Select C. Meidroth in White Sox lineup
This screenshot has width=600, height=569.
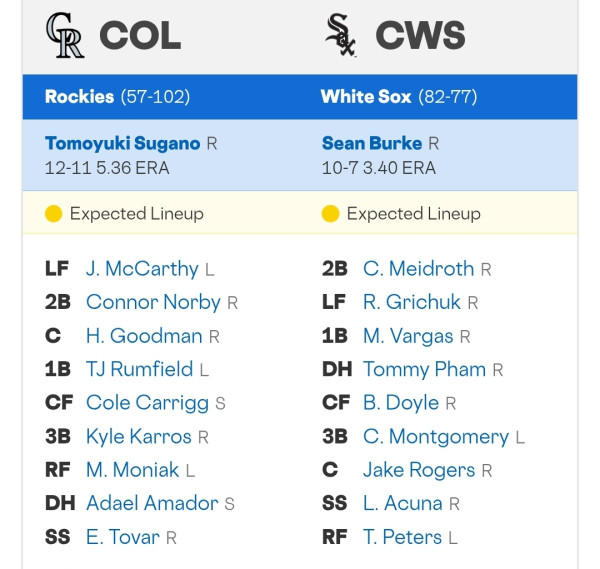tap(419, 269)
